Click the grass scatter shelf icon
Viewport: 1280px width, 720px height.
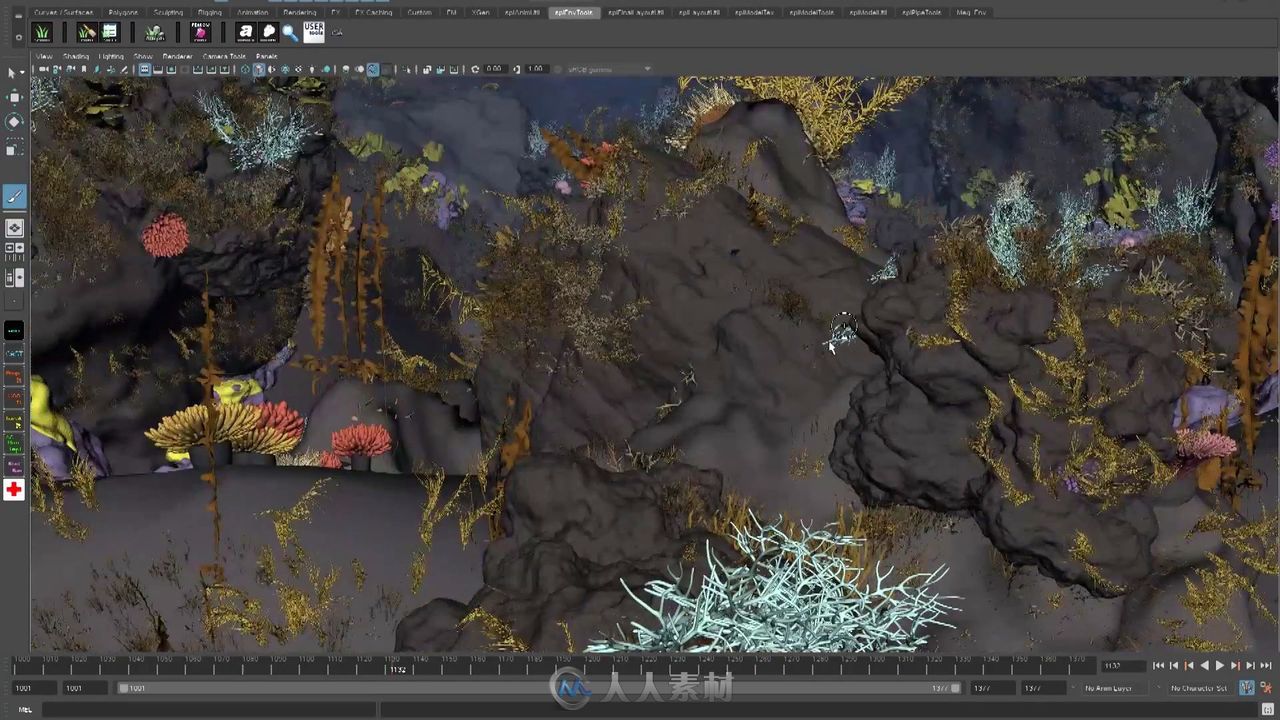(42, 32)
